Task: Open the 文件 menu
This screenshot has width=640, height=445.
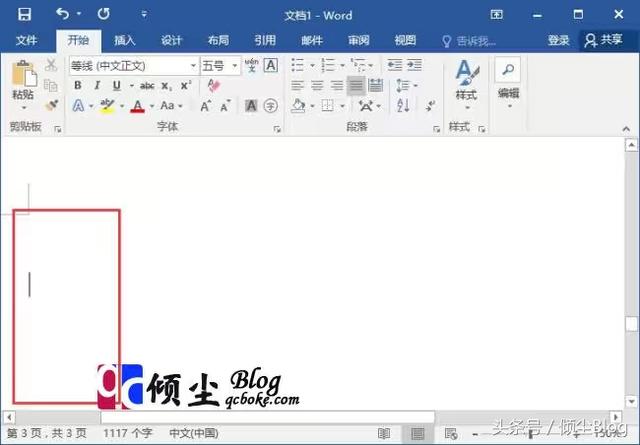Action: pos(27,40)
